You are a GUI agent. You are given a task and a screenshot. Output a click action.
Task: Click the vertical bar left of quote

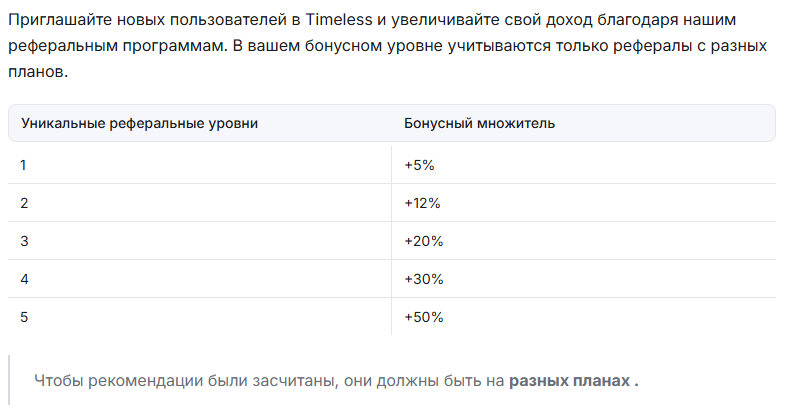coord(9,380)
